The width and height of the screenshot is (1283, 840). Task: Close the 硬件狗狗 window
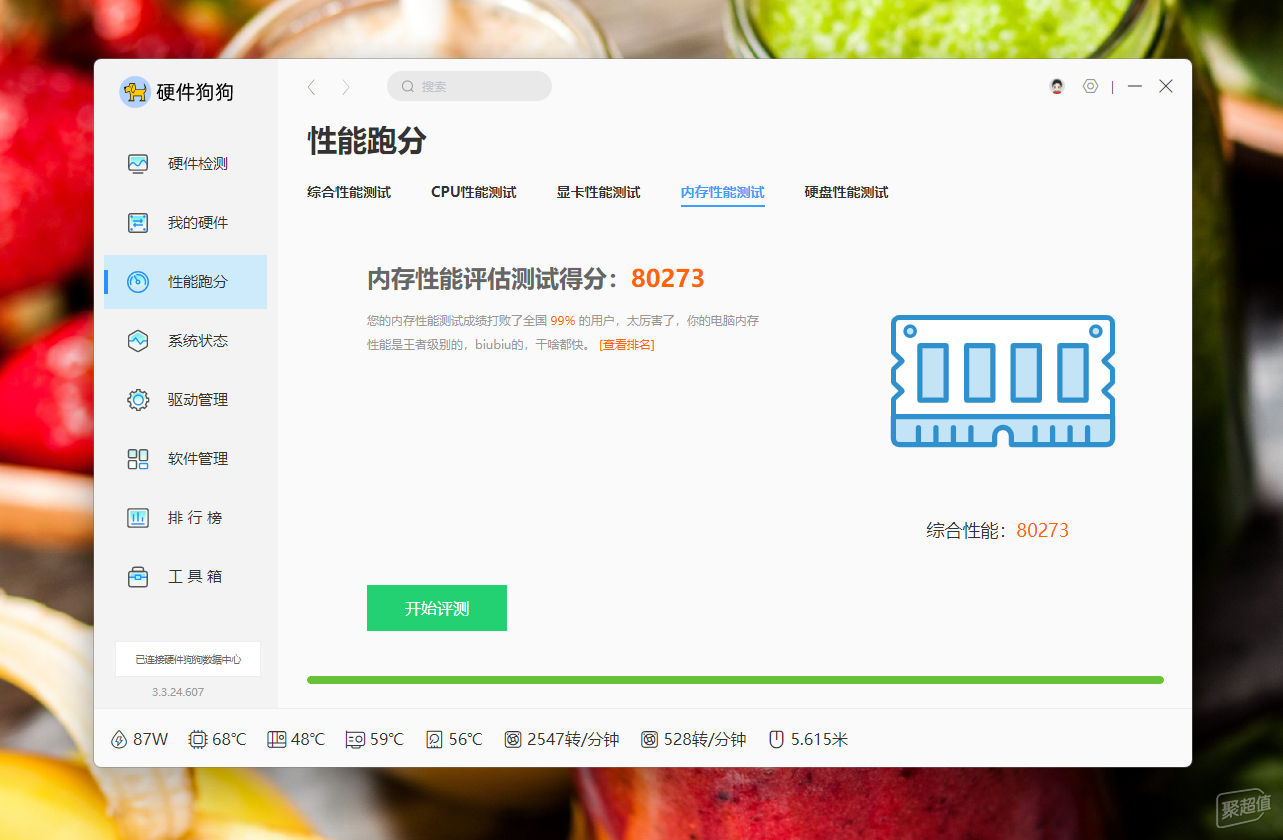click(1166, 86)
